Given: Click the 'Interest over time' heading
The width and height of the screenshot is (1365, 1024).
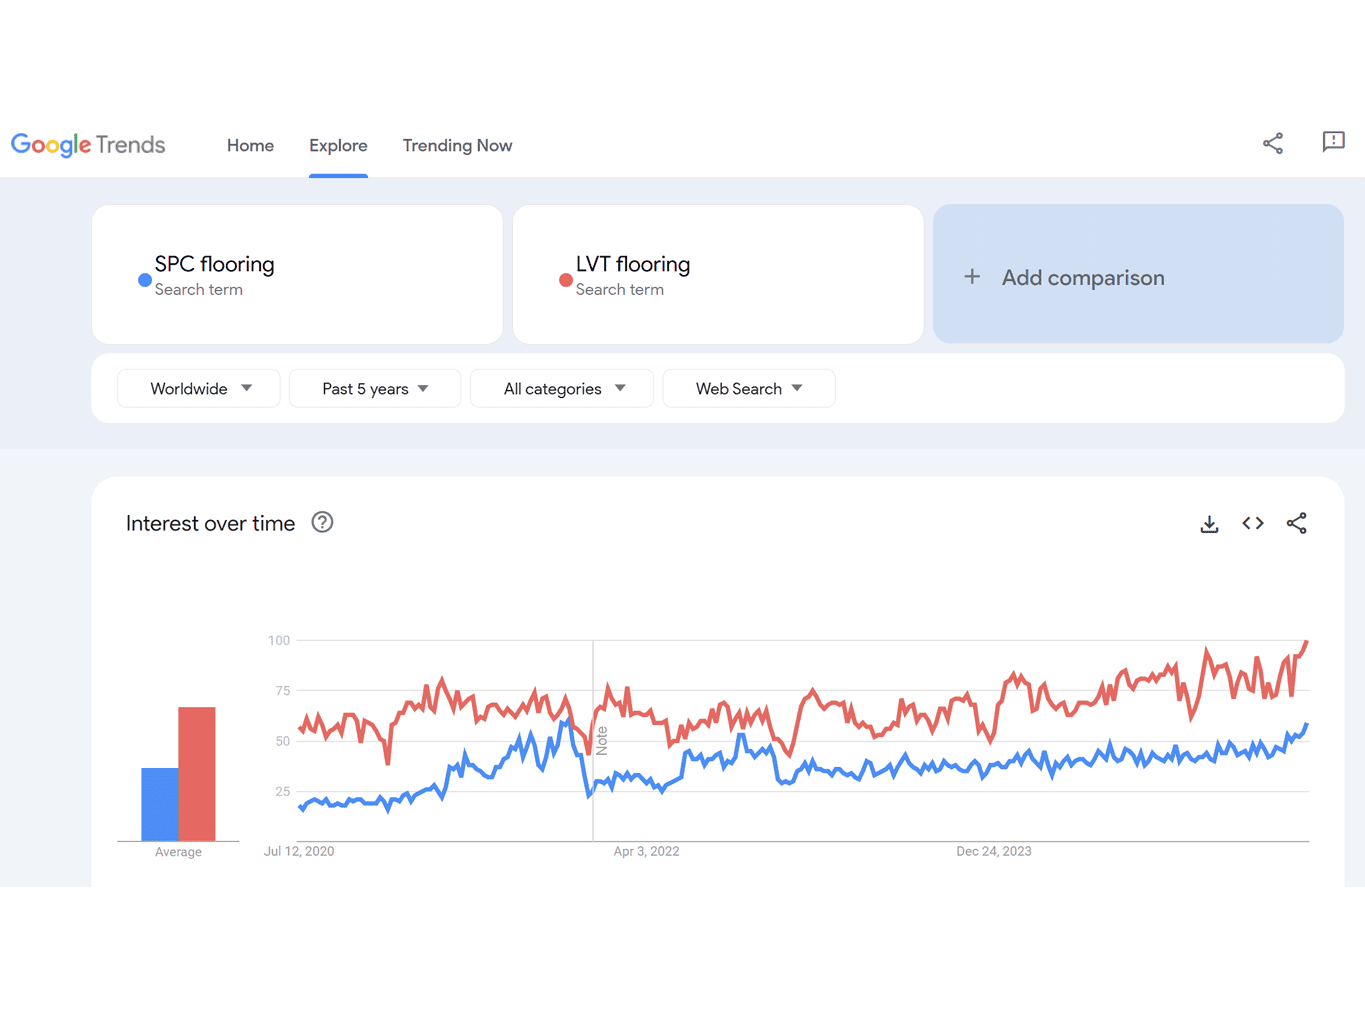Looking at the screenshot, I should pos(210,523).
